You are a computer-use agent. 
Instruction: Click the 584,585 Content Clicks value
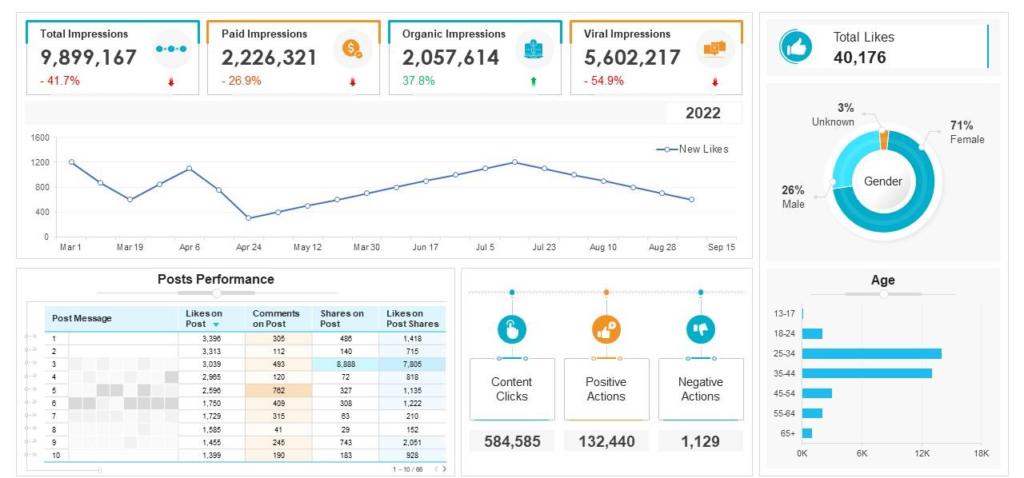[512, 441]
